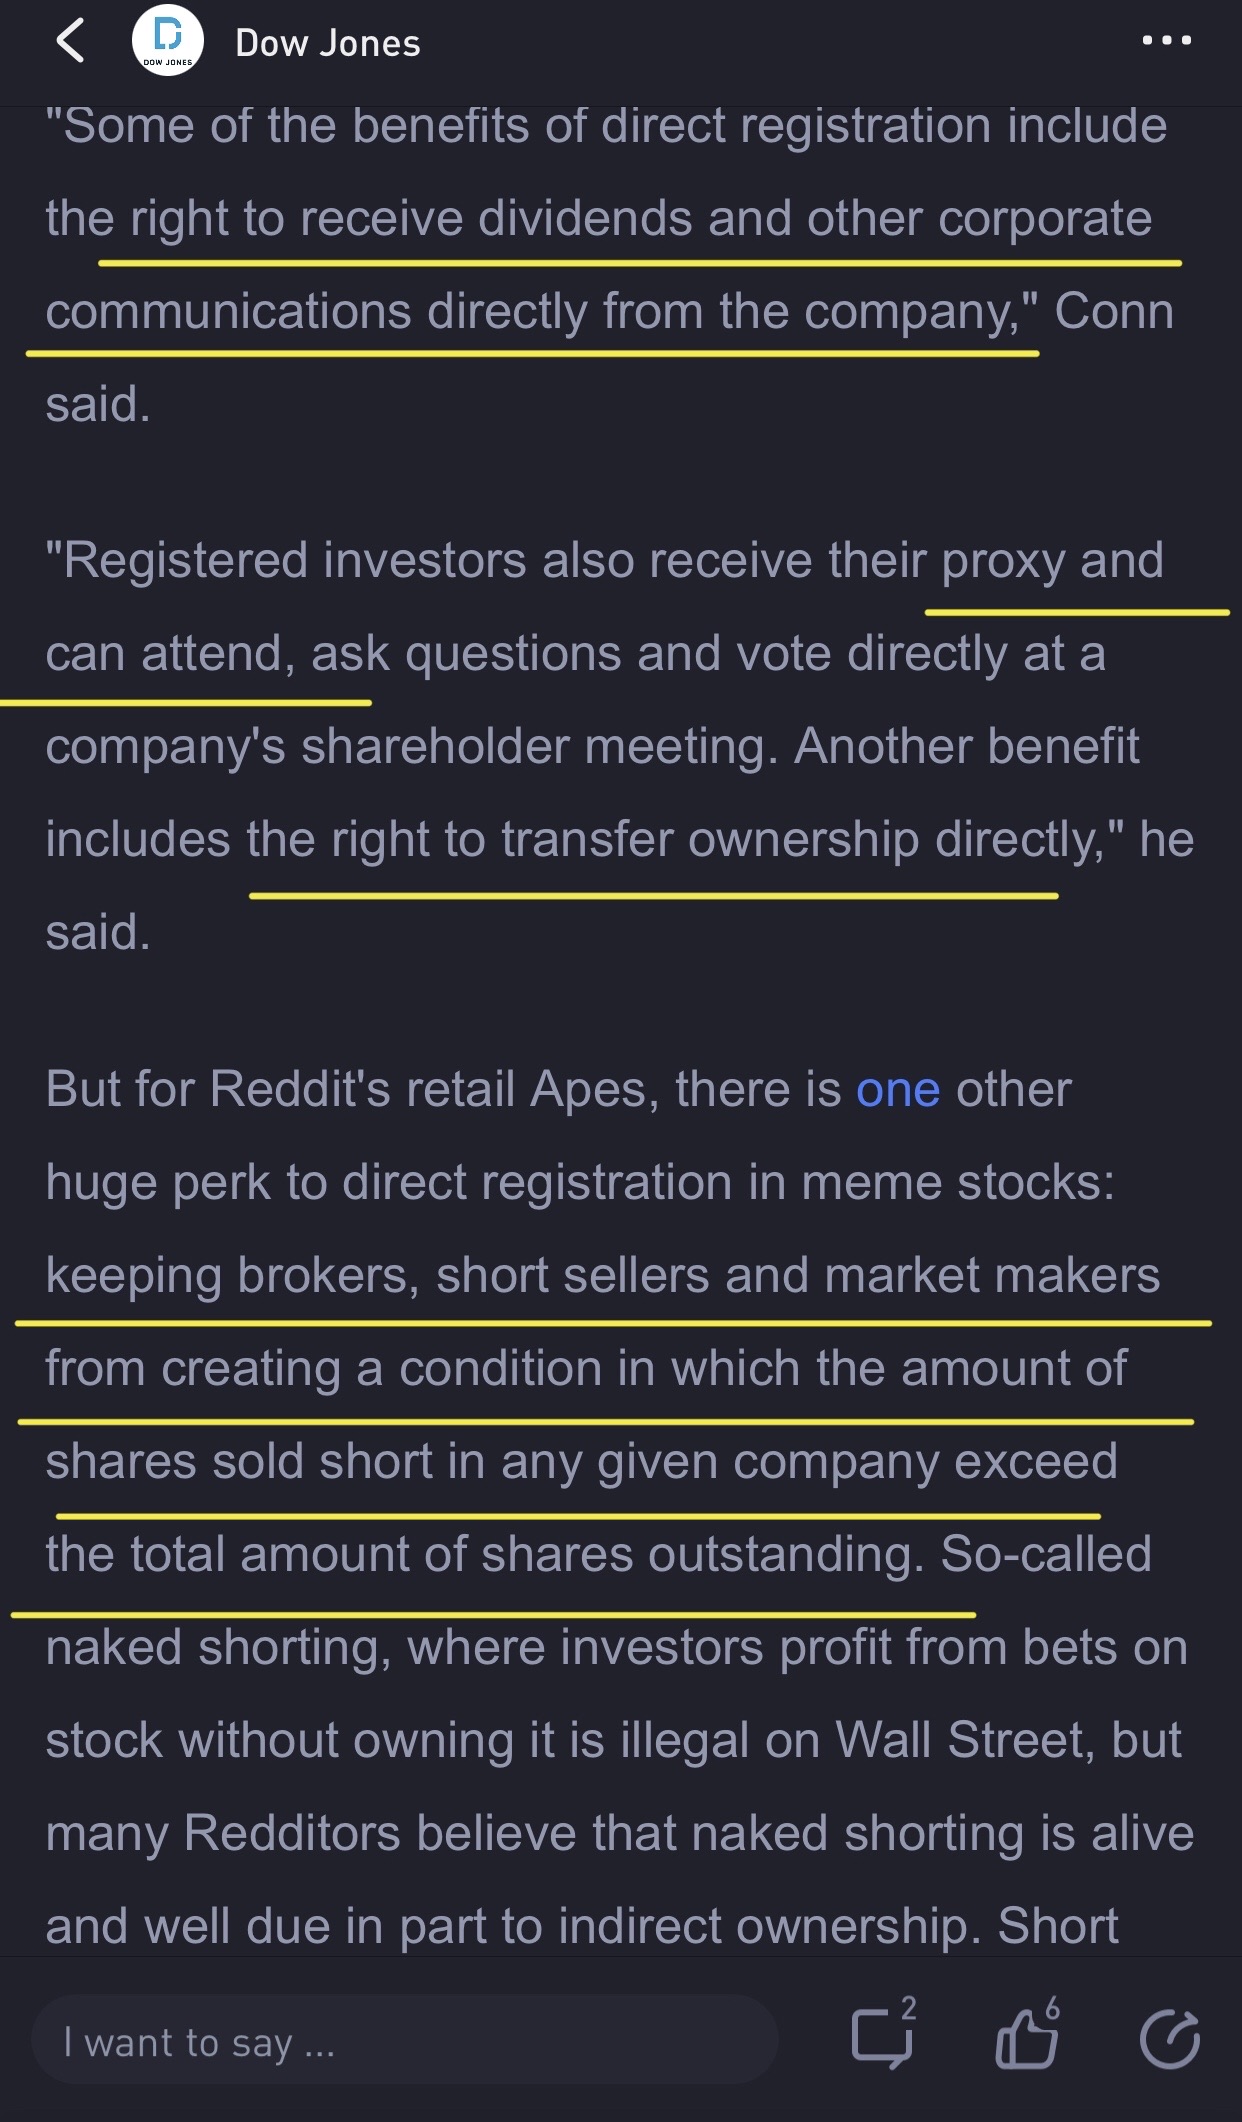The height and width of the screenshot is (2122, 1242).
Task: Tap underlined text "right to transfer ownership"
Action: coord(625,839)
